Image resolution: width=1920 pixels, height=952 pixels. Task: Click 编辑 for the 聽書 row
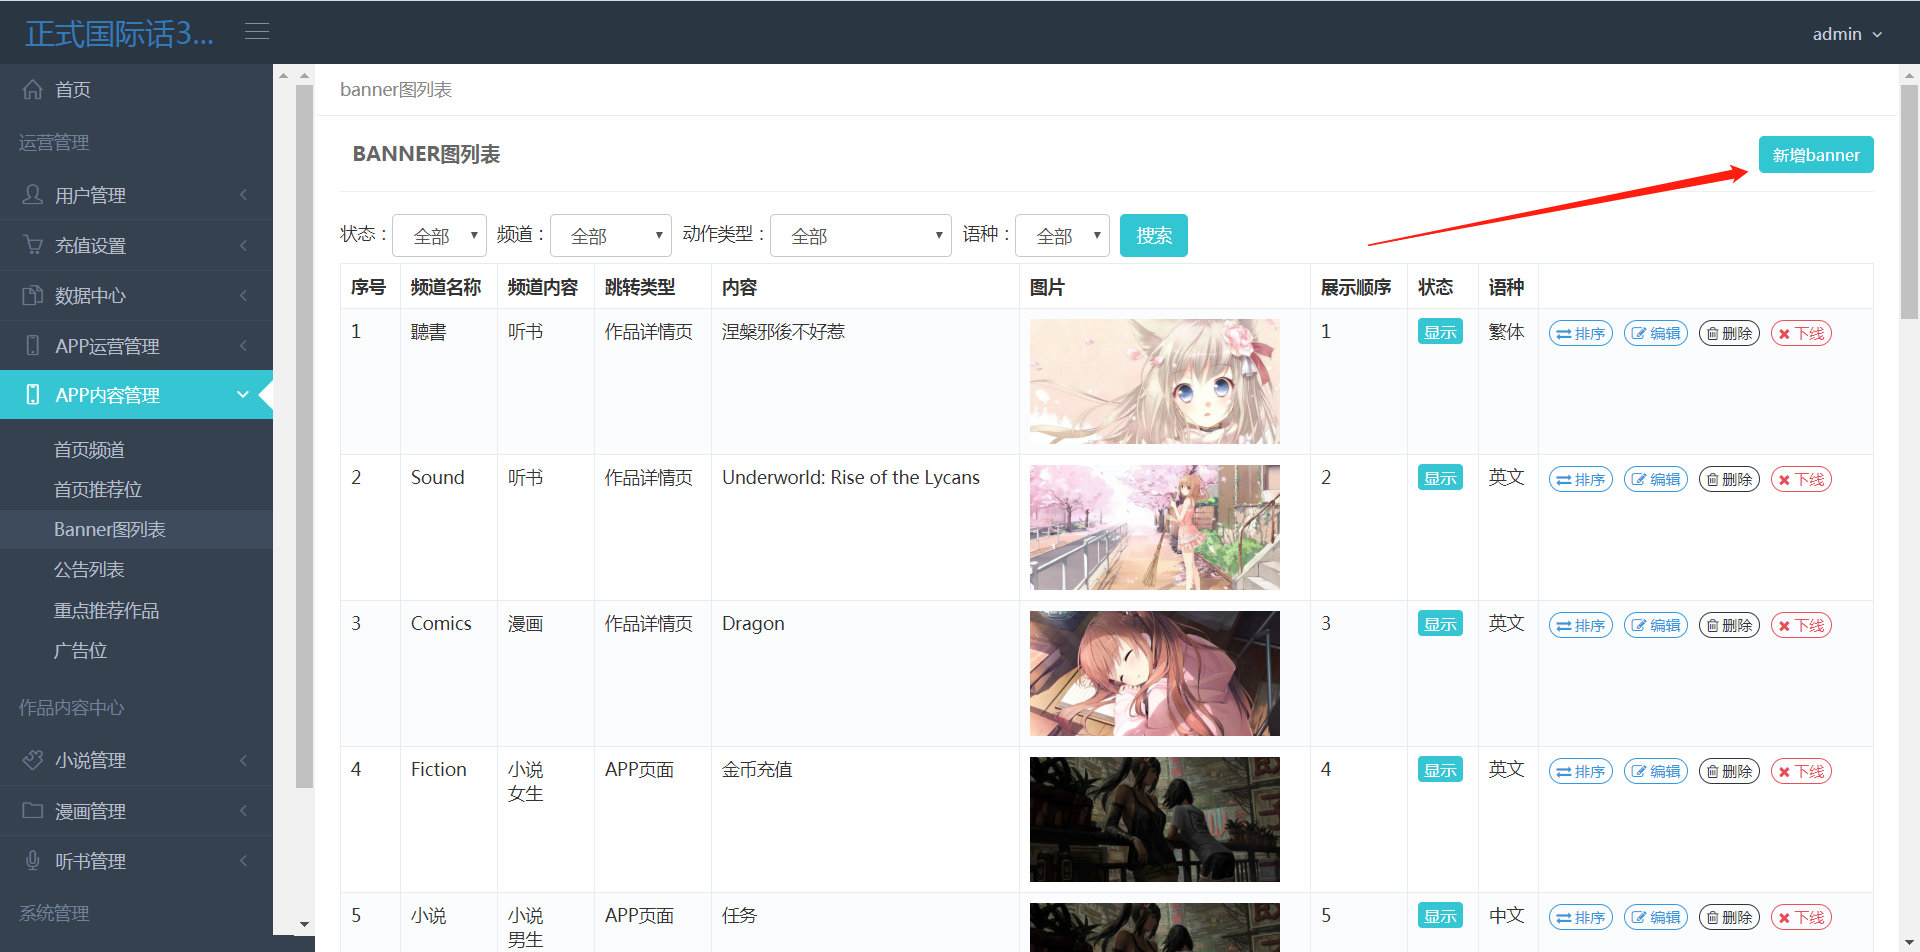[x=1656, y=333]
